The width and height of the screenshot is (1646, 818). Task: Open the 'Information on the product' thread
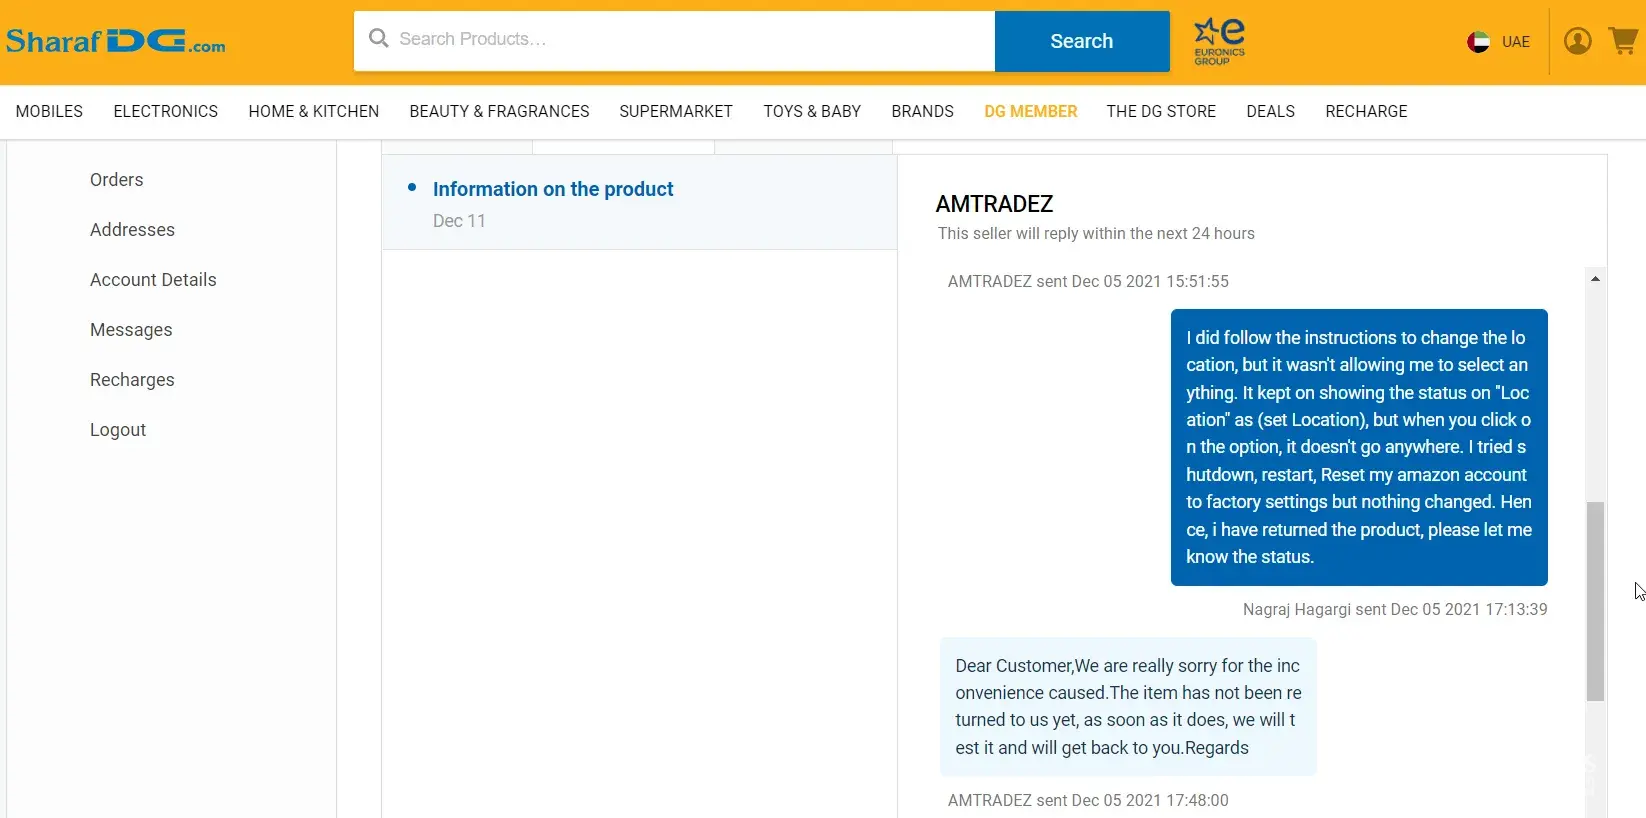point(552,189)
